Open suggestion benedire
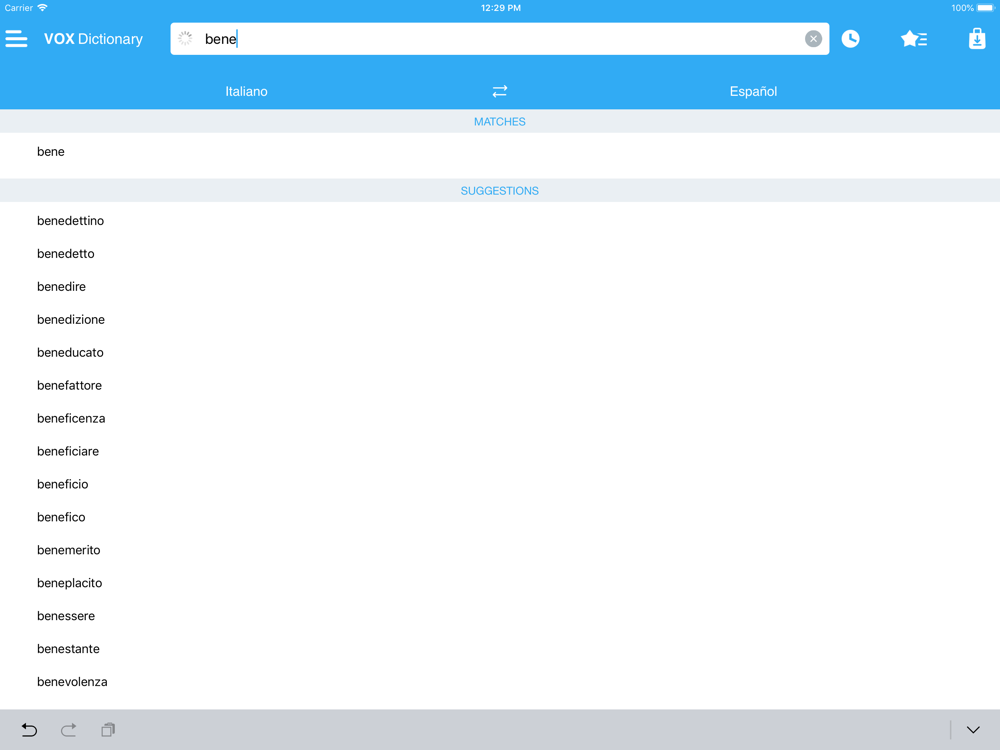 click(500, 286)
